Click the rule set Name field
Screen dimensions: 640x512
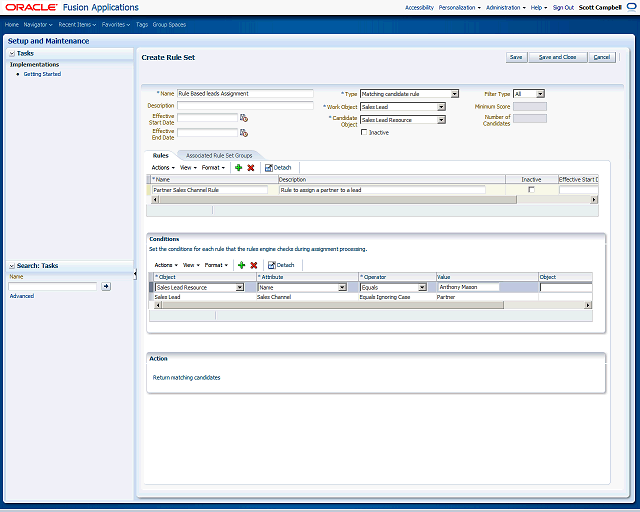(x=245, y=93)
